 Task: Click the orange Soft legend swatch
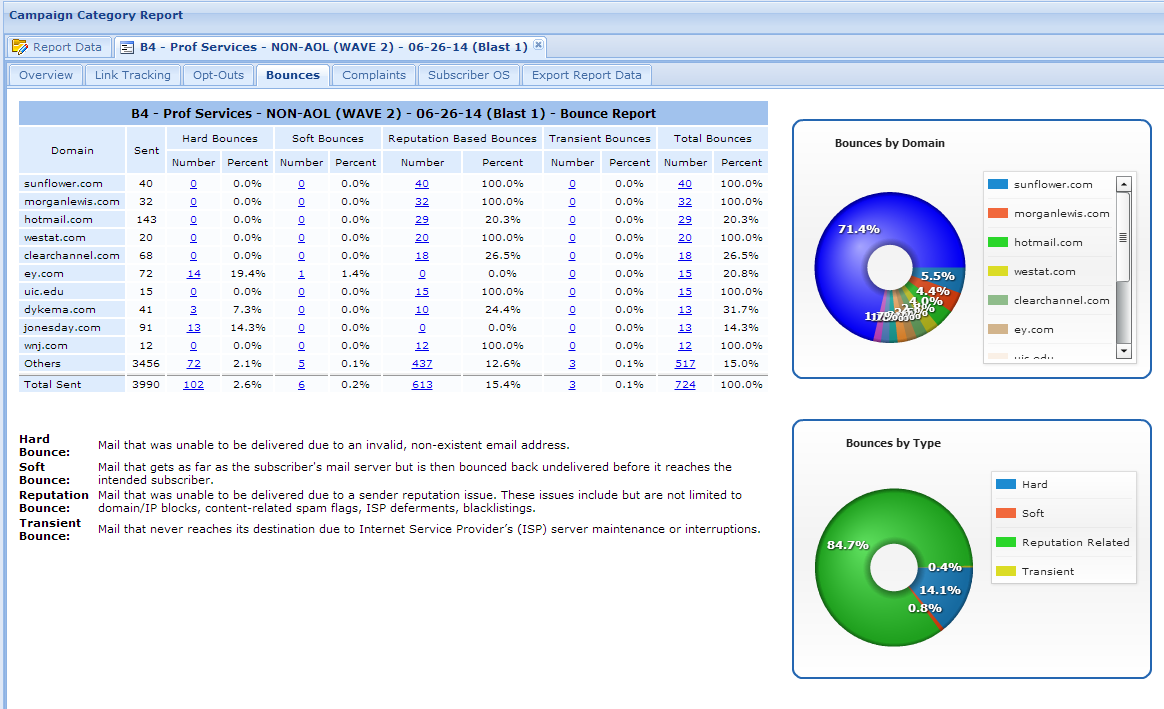point(1005,513)
